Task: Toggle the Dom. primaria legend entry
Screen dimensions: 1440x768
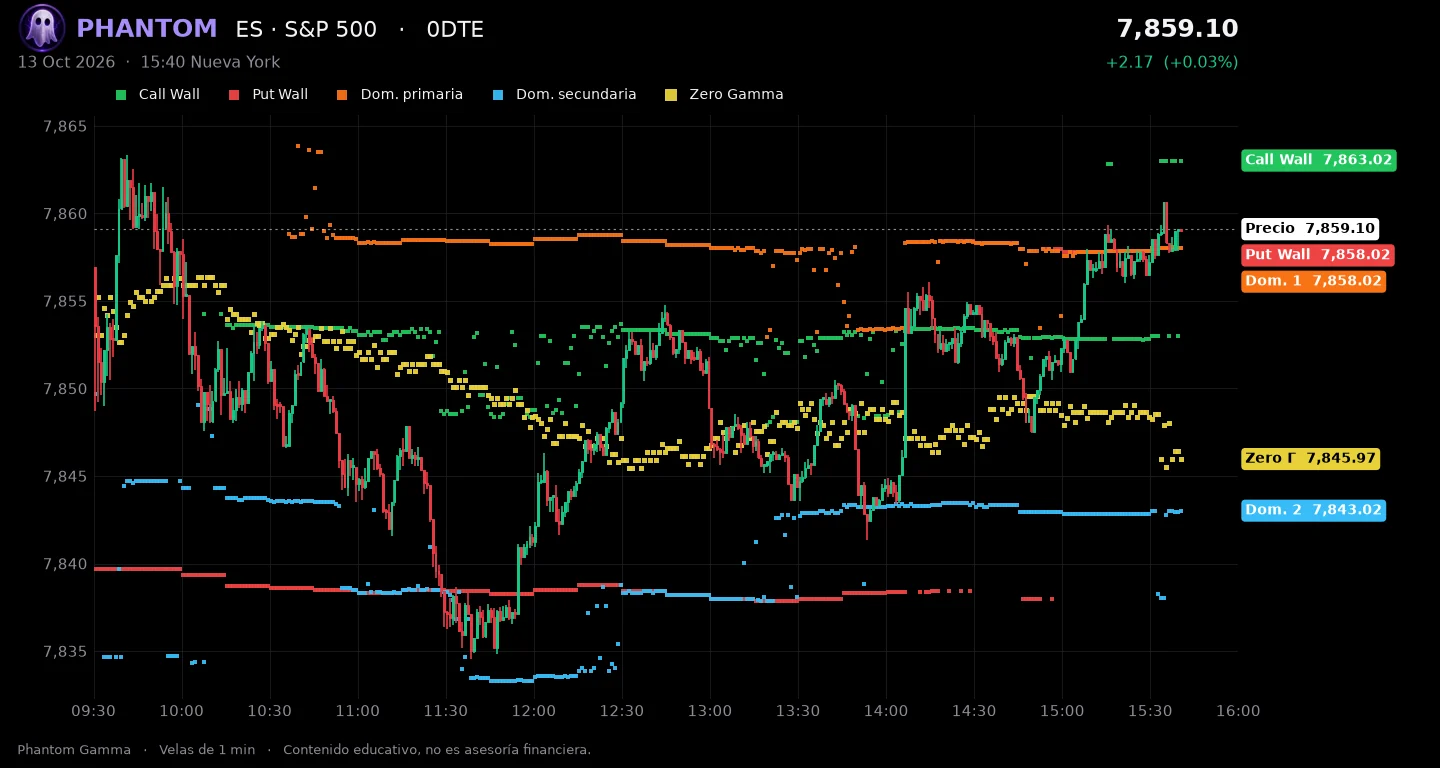Action: click(400, 95)
